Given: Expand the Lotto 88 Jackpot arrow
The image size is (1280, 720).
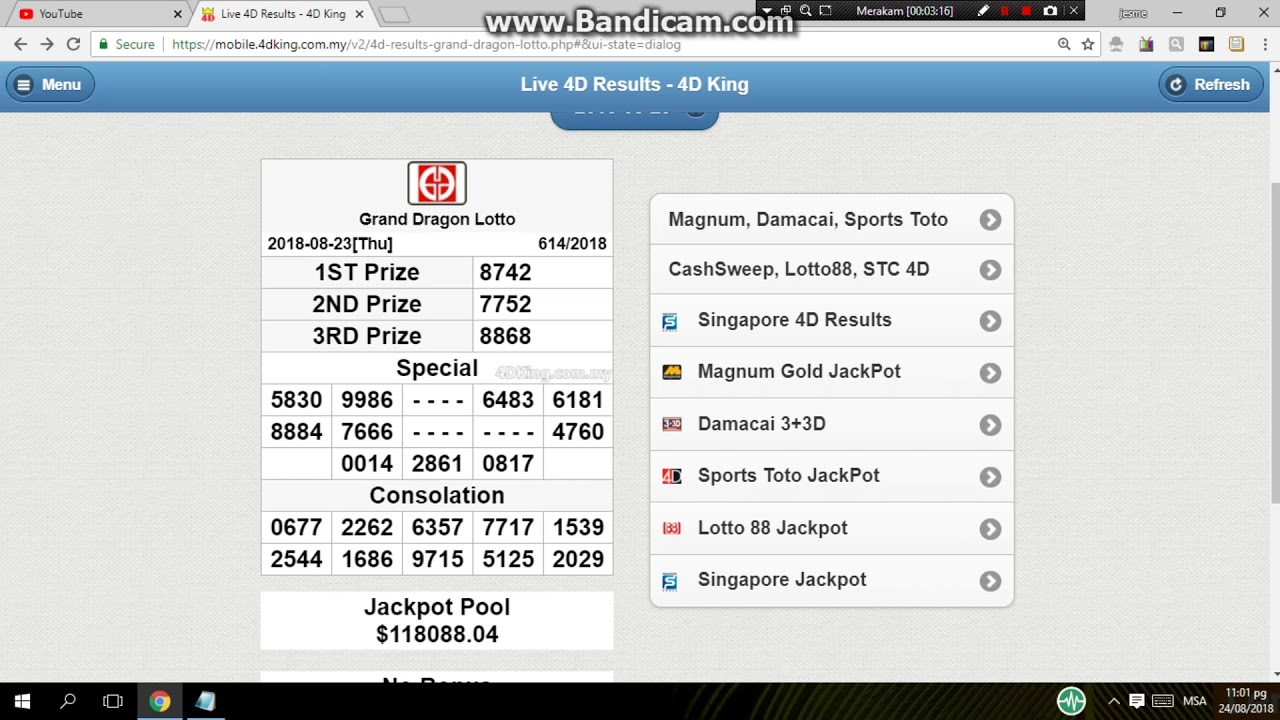Looking at the screenshot, I should (x=990, y=529).
